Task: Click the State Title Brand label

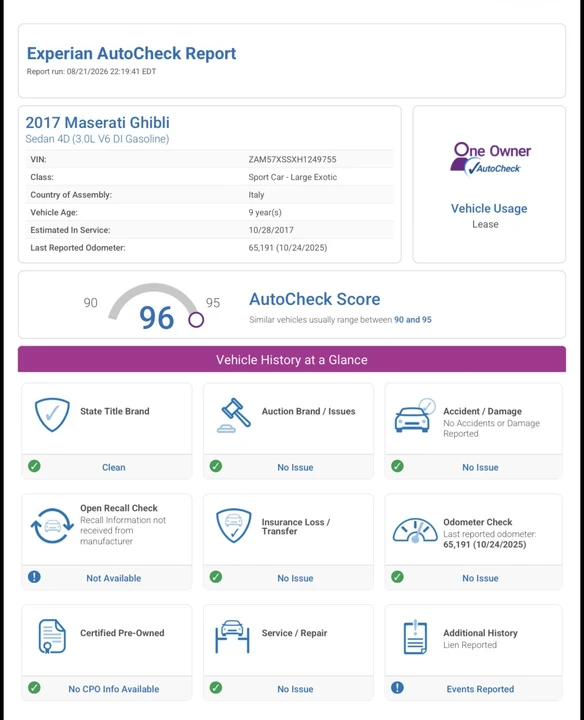Action: 115,411
